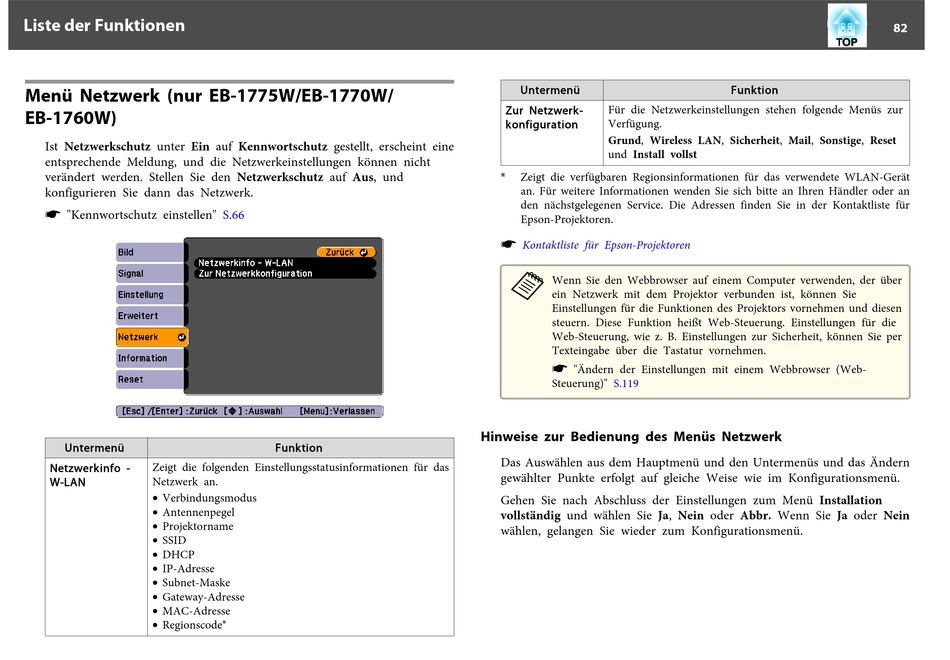Click the Antennenpegel list item
Image resolution: width=950 pixels, height=660 pixels.
pos(198,513)
